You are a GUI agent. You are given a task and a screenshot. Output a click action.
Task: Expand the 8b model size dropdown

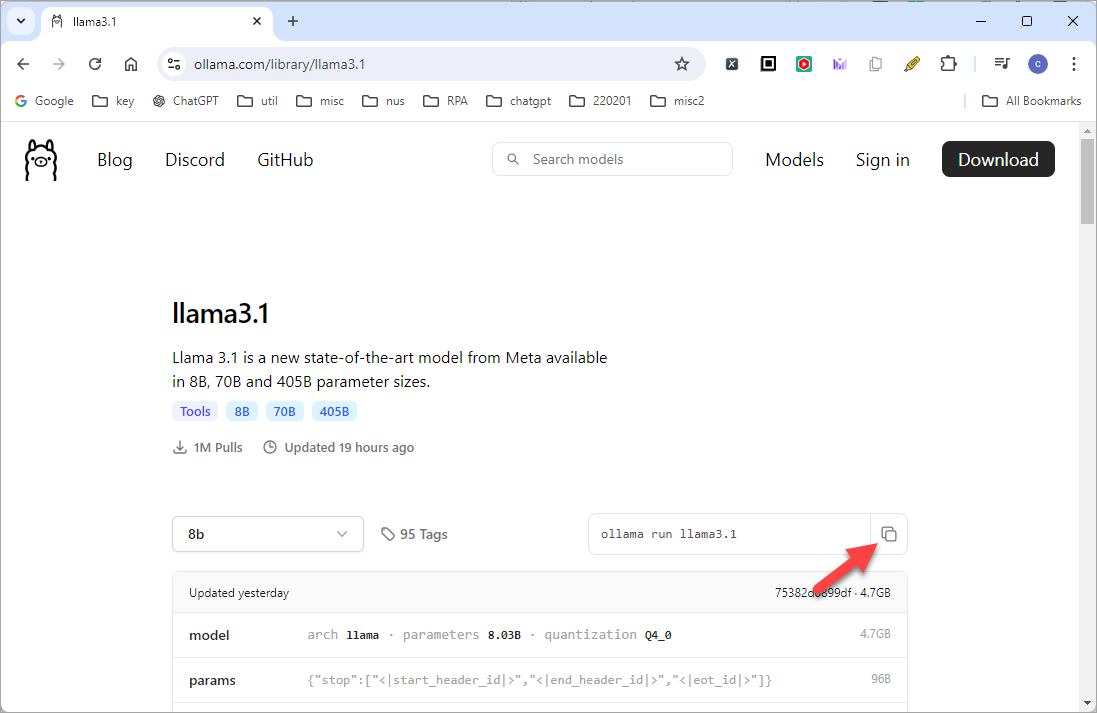point(268,535)
